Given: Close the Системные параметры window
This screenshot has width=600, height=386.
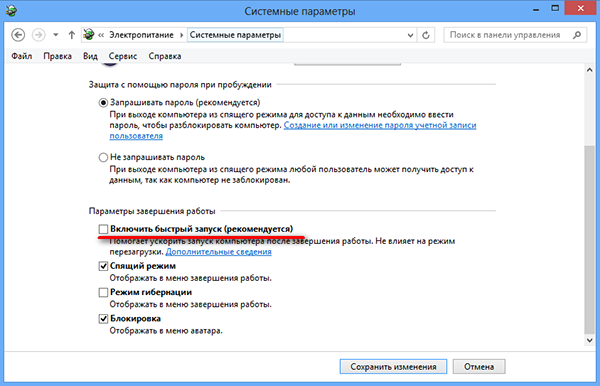Looking at the screenshot, I should pyautogui.click(x=580, y=8).
